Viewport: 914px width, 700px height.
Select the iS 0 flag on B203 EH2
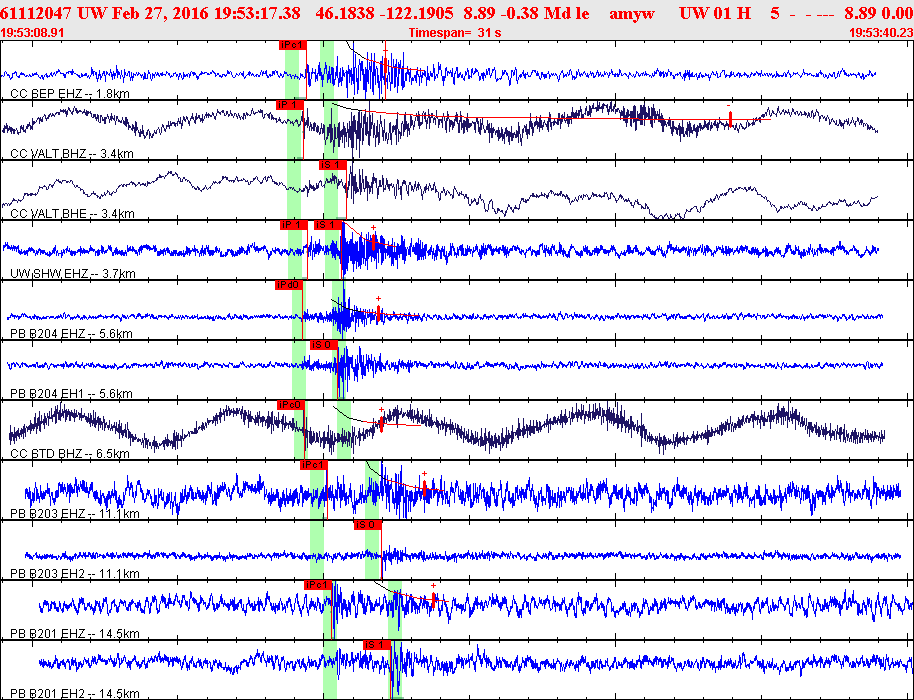[368, 525]
